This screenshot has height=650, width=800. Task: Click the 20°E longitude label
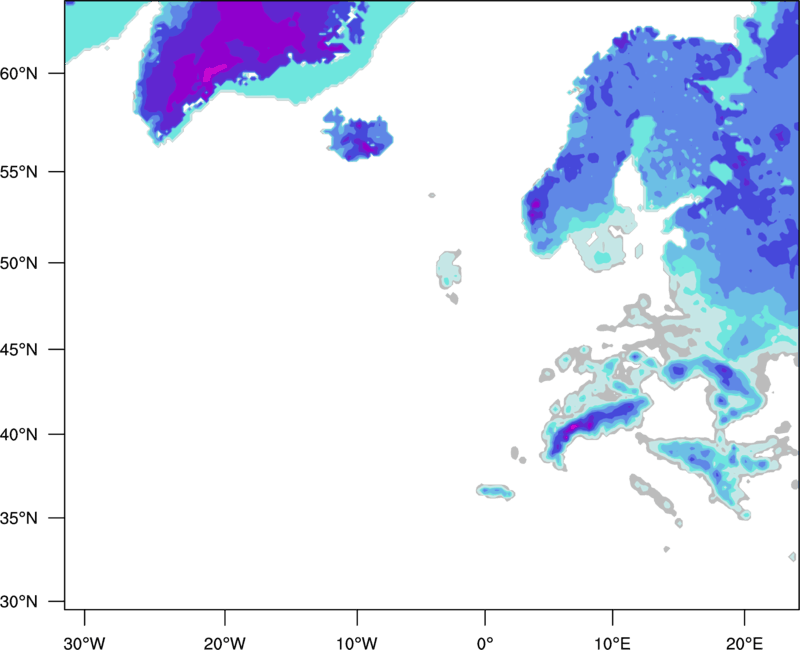[744, 643]
